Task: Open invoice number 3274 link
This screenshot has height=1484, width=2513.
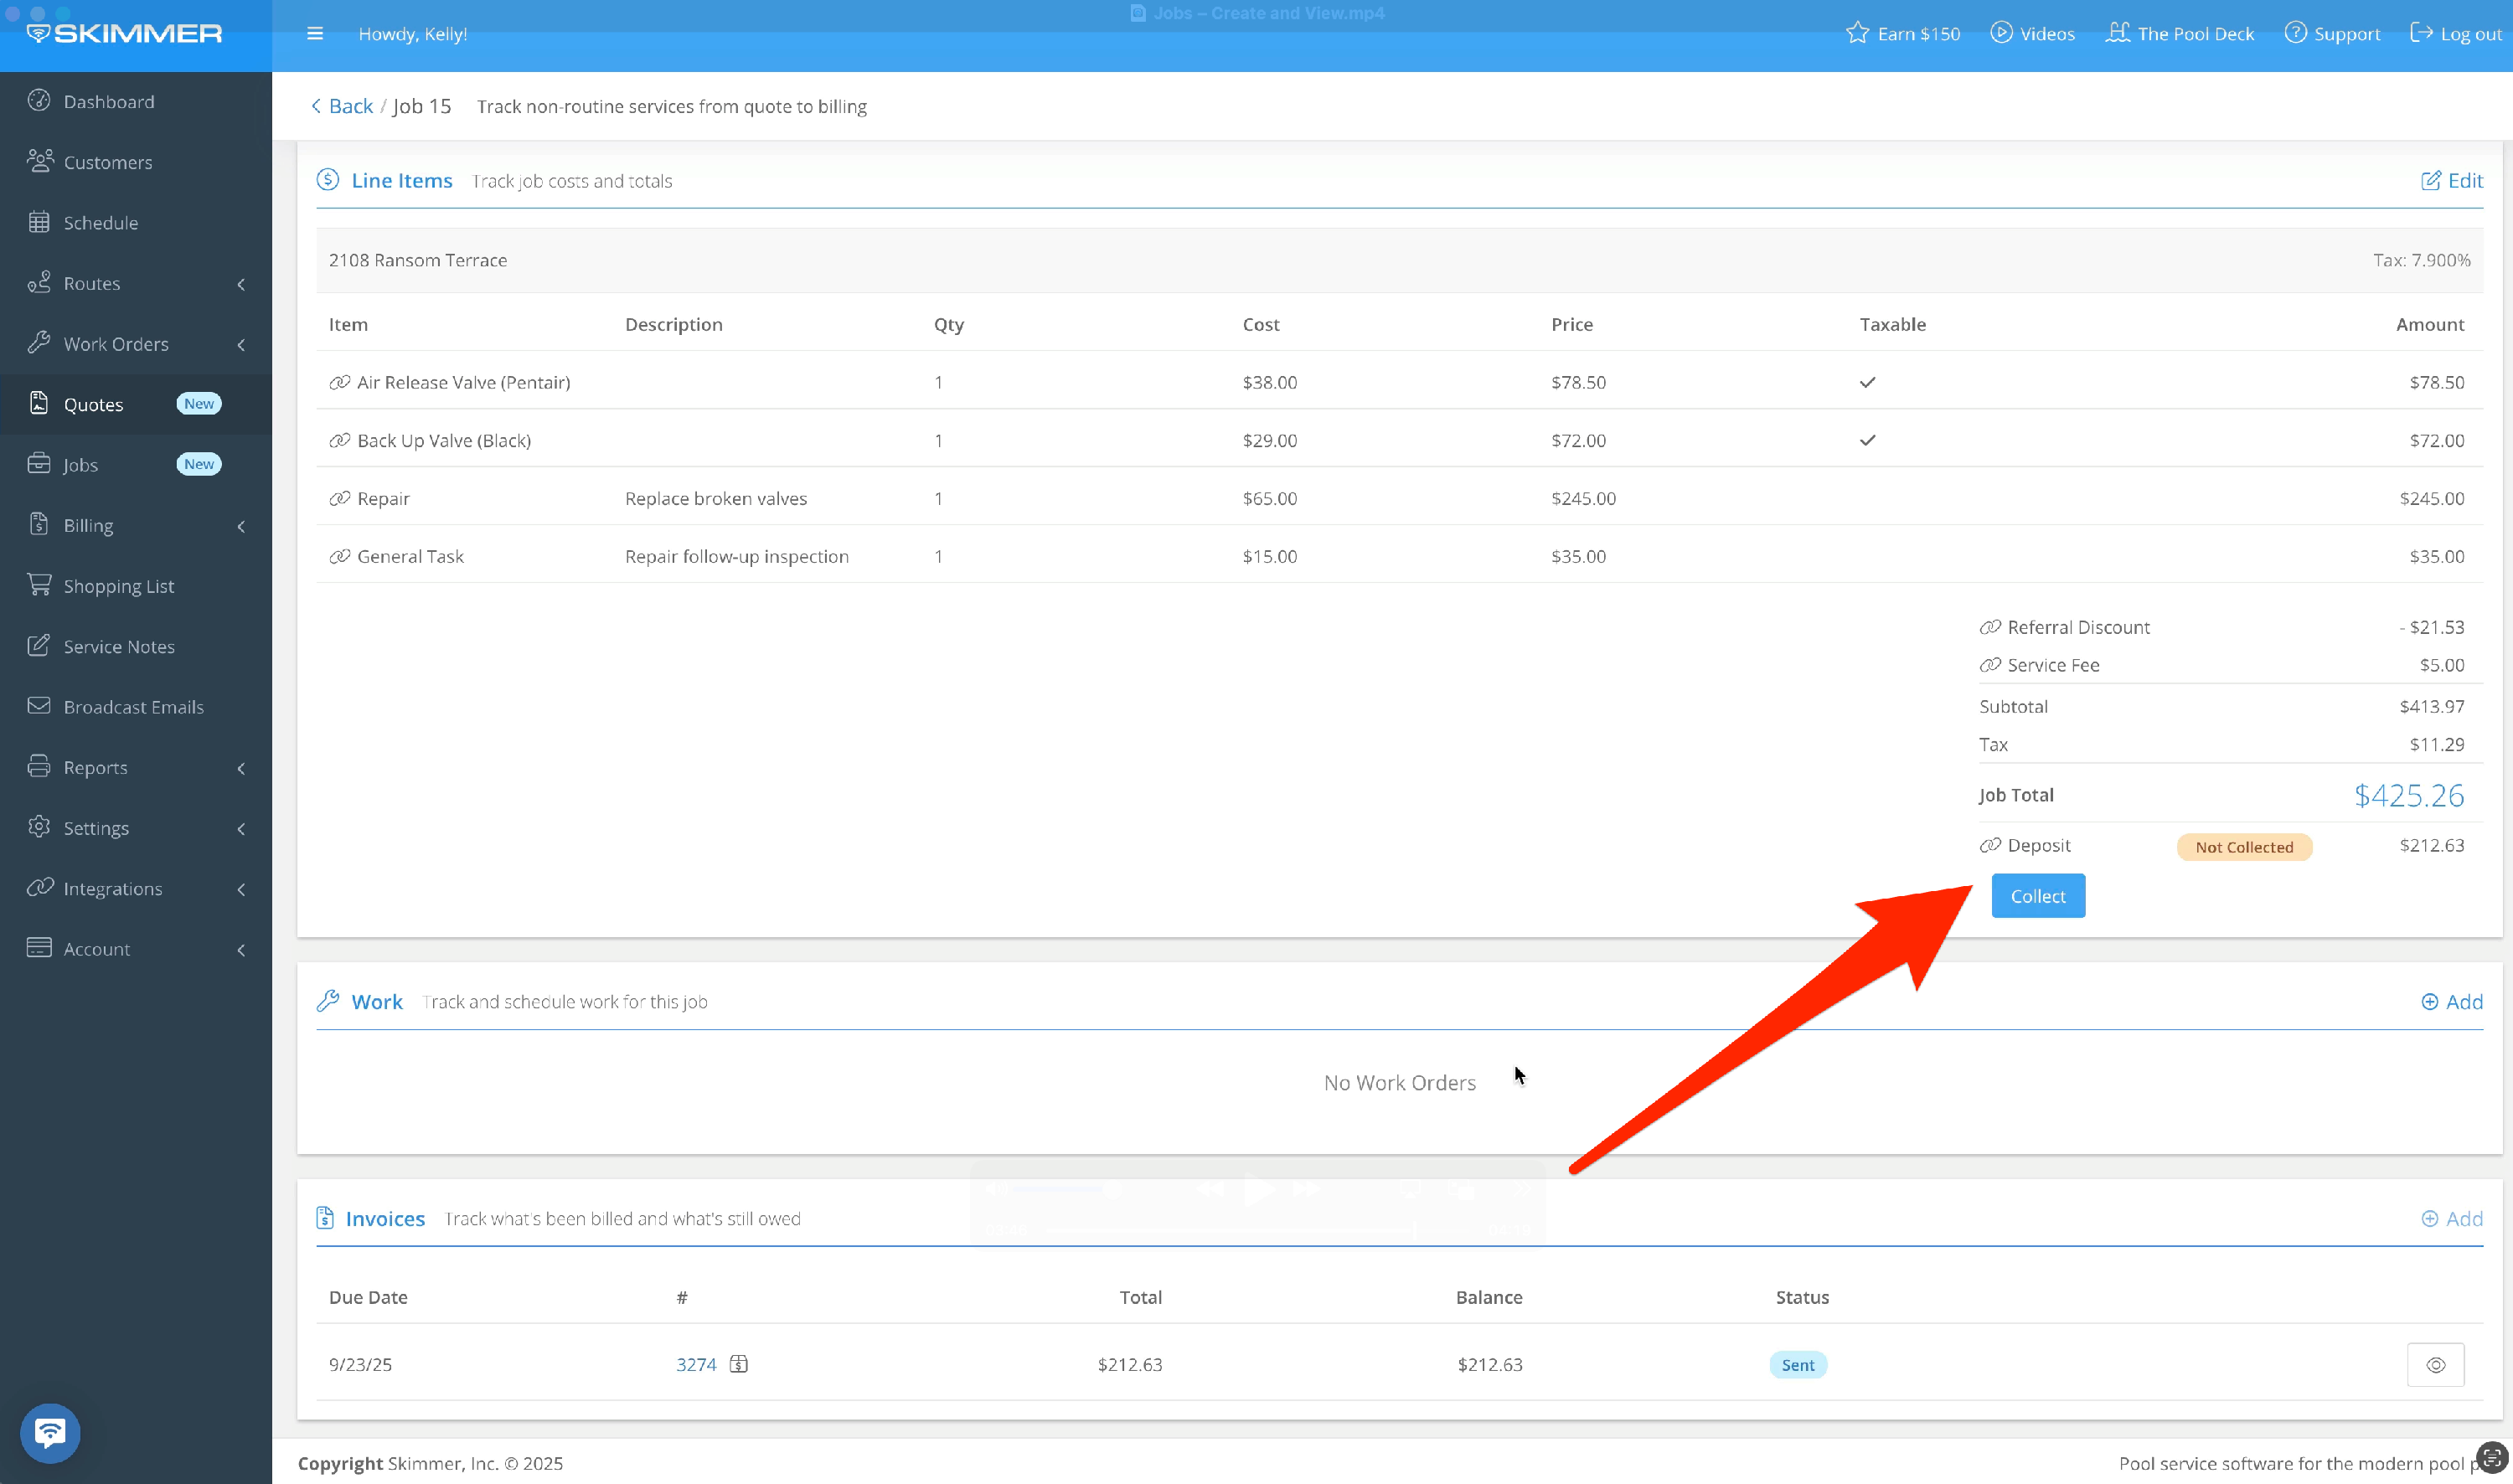Action: [696, 1364]
